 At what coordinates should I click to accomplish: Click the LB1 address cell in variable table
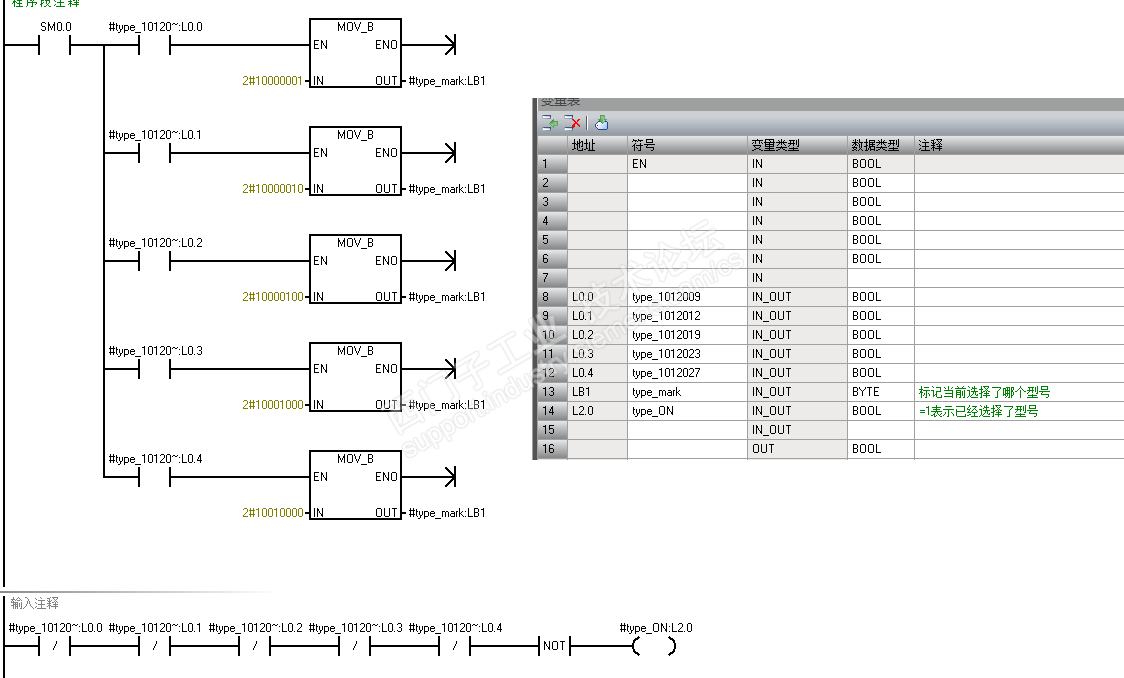point(597,392)
